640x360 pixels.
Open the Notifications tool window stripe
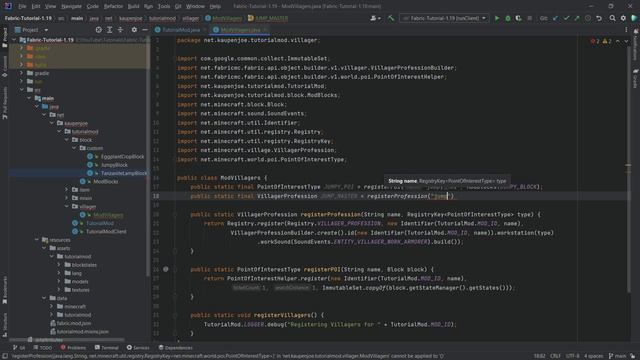[636, 45]
